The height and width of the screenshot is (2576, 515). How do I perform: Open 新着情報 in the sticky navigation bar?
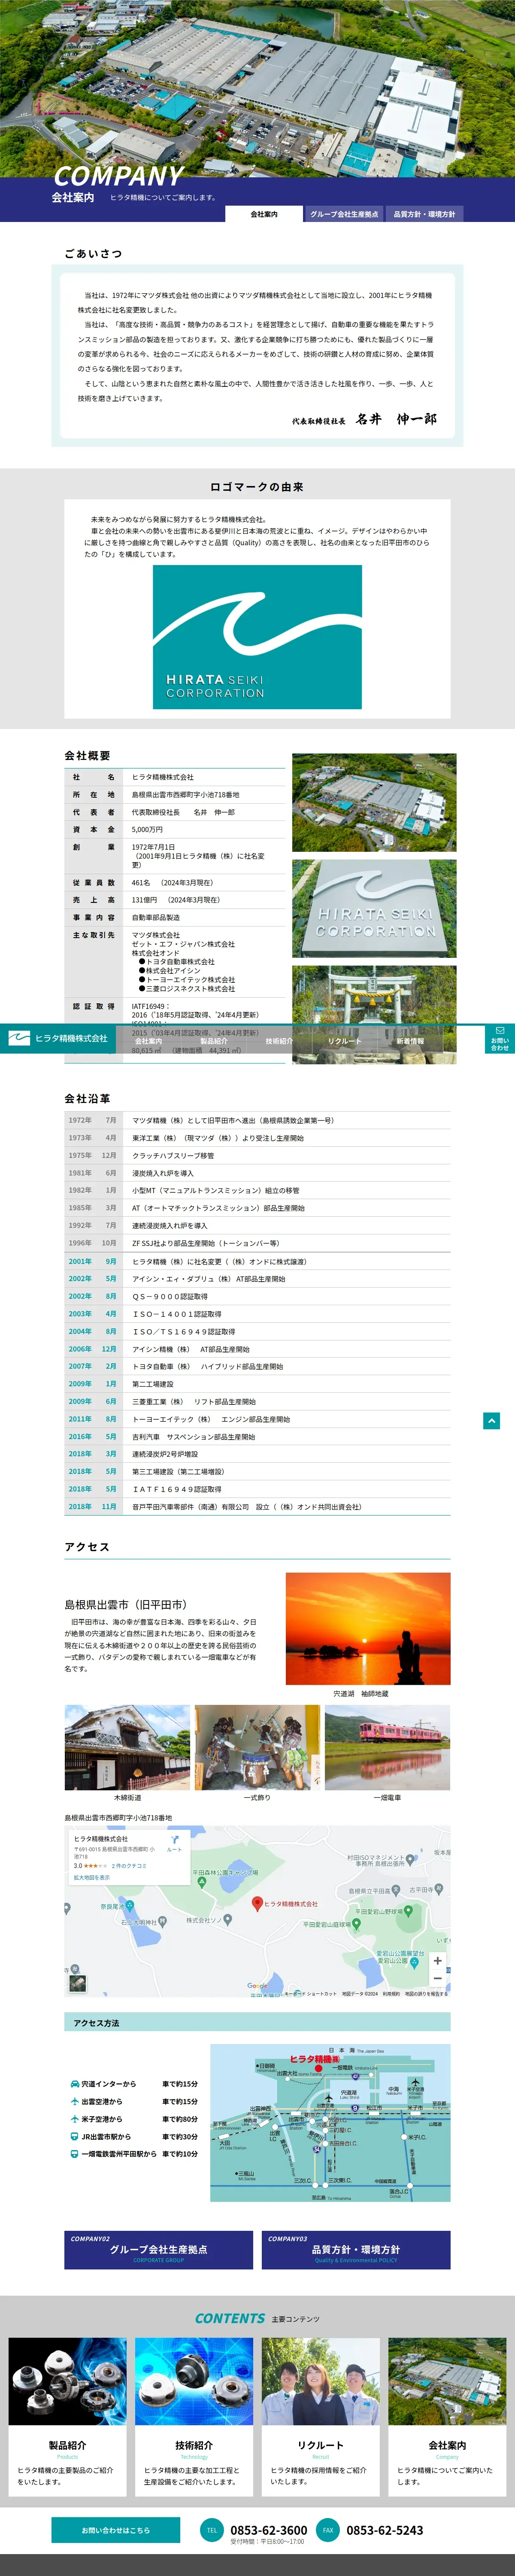pyautogui.click(x=410, y=1041)
